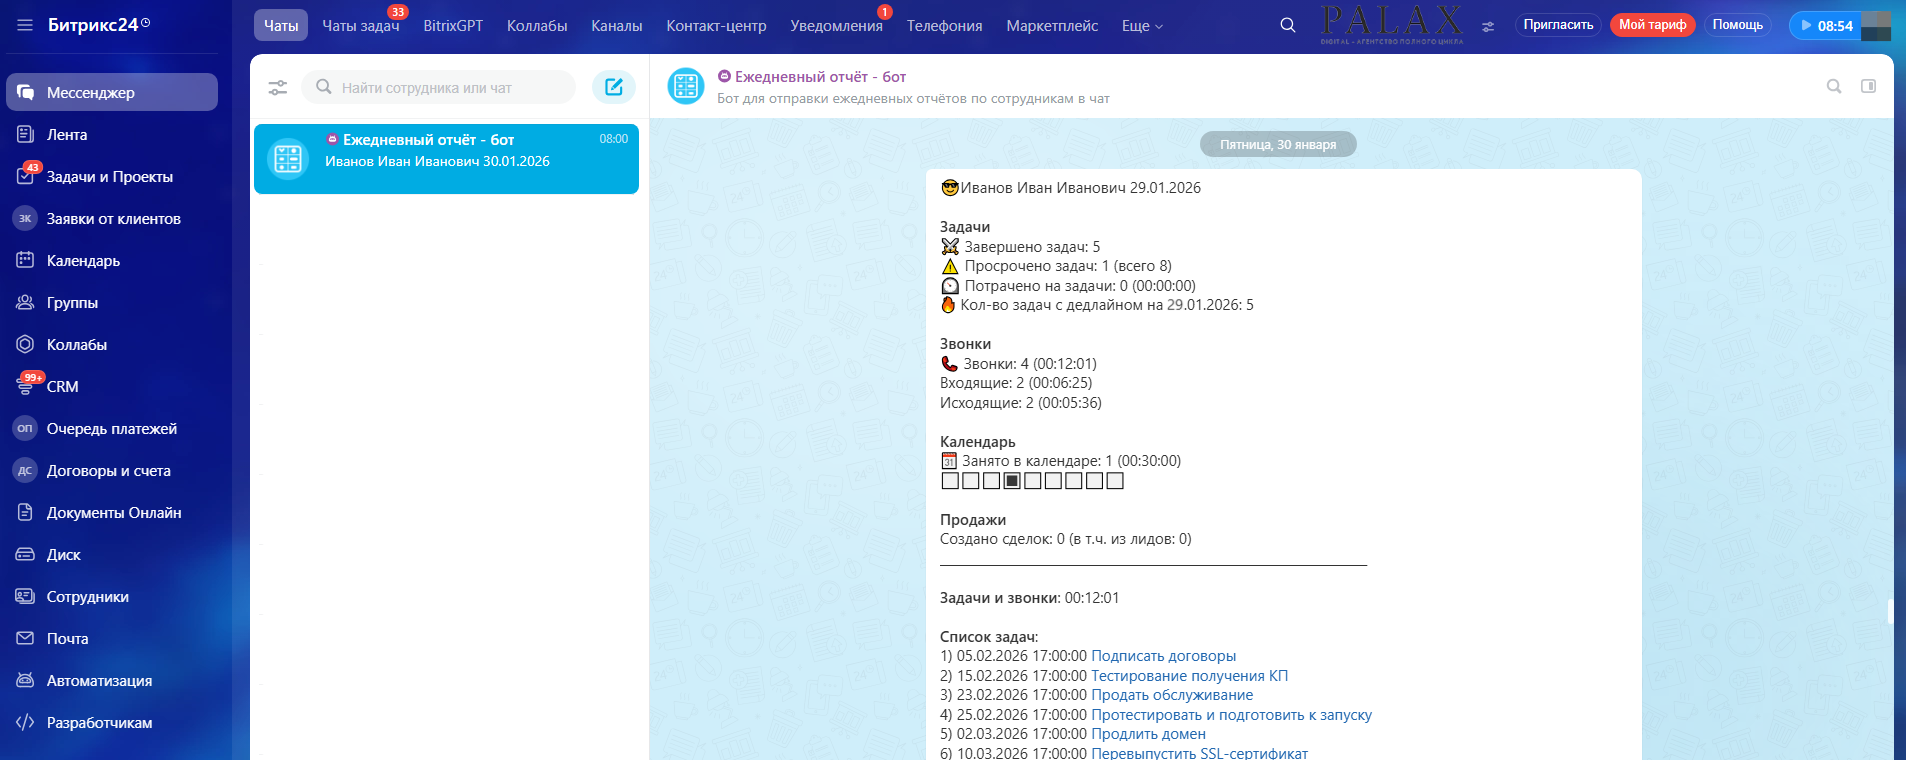1906x760 pixels.
Task: Open Разработчикам via code icon
Action: click(26, 722)
